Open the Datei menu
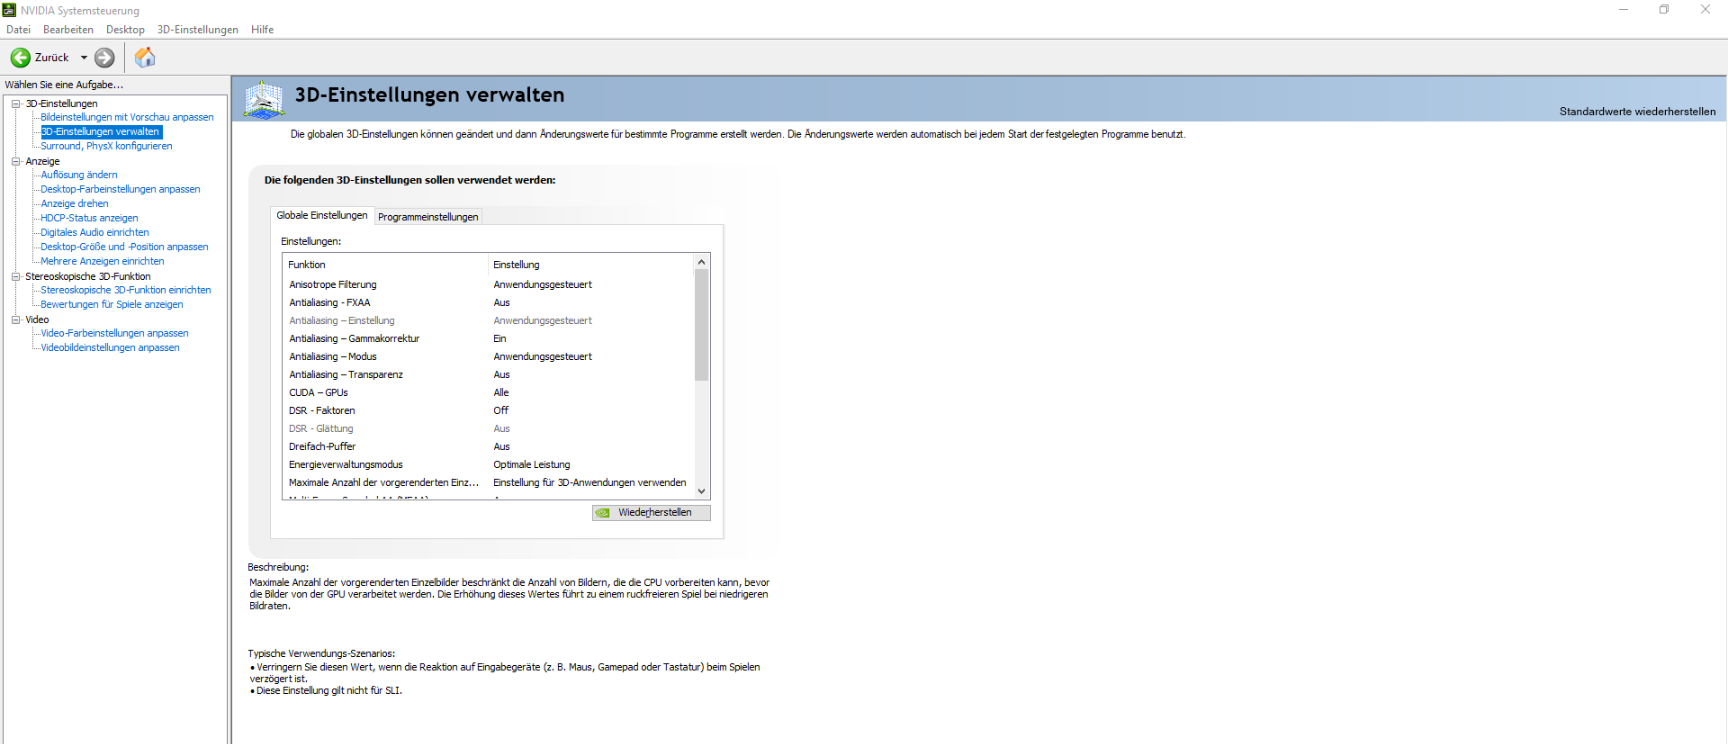 18,30
